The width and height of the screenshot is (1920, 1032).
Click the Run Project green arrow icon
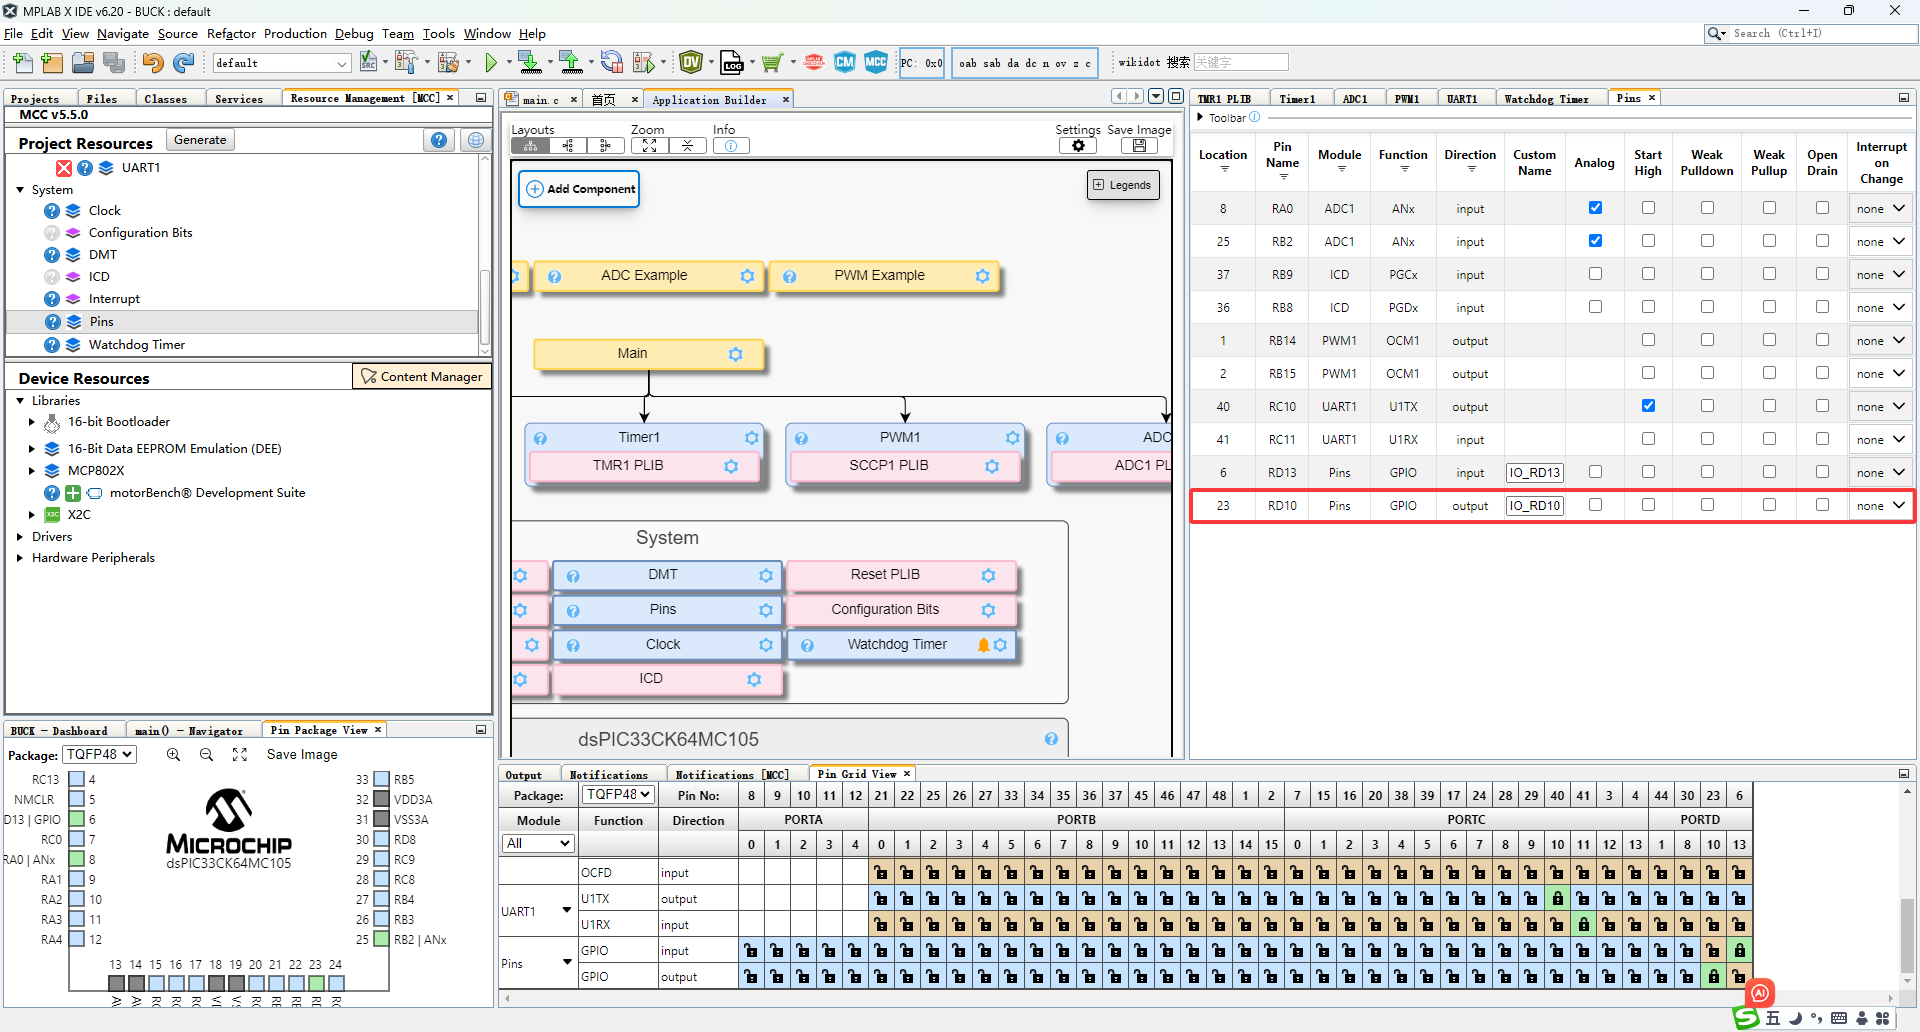491,63
